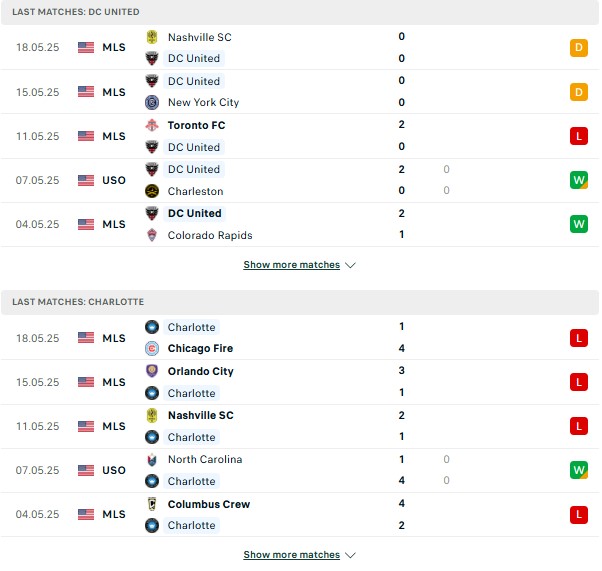Click the red L badge for Toronto FC match
Image resolution: width=602 pixels, height=571 pixels.
[579, 136]
